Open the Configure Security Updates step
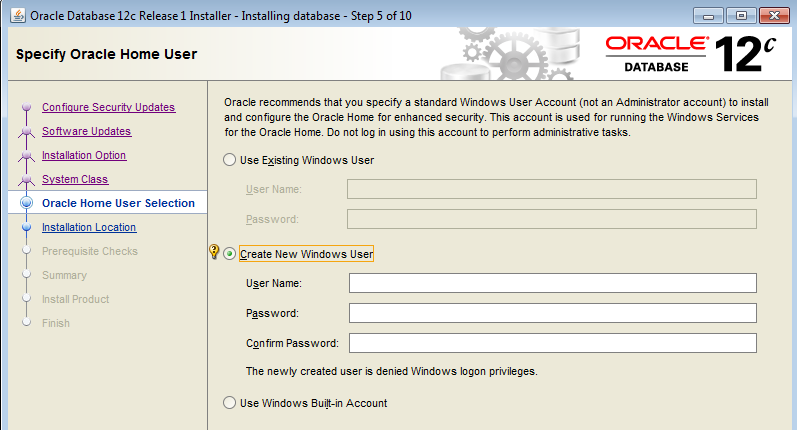Screen dimensions: 797x430 tap(108, 107)
